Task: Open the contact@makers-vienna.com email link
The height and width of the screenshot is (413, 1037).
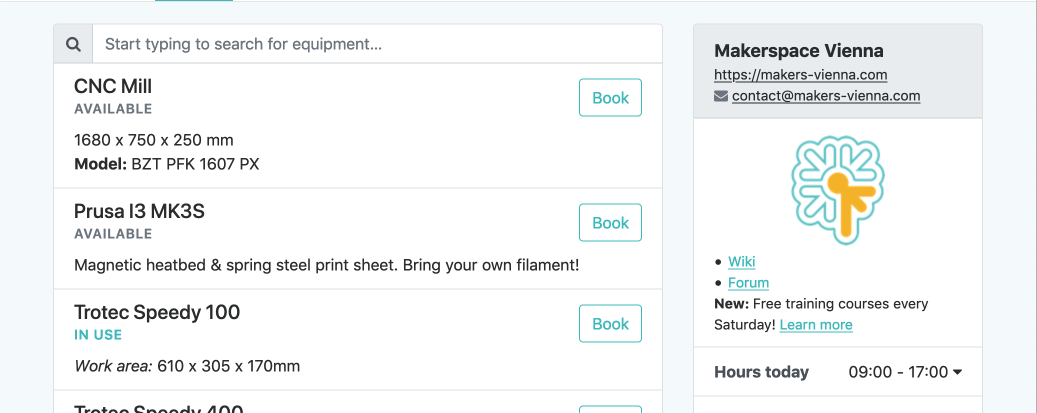Action: point(826,96)
